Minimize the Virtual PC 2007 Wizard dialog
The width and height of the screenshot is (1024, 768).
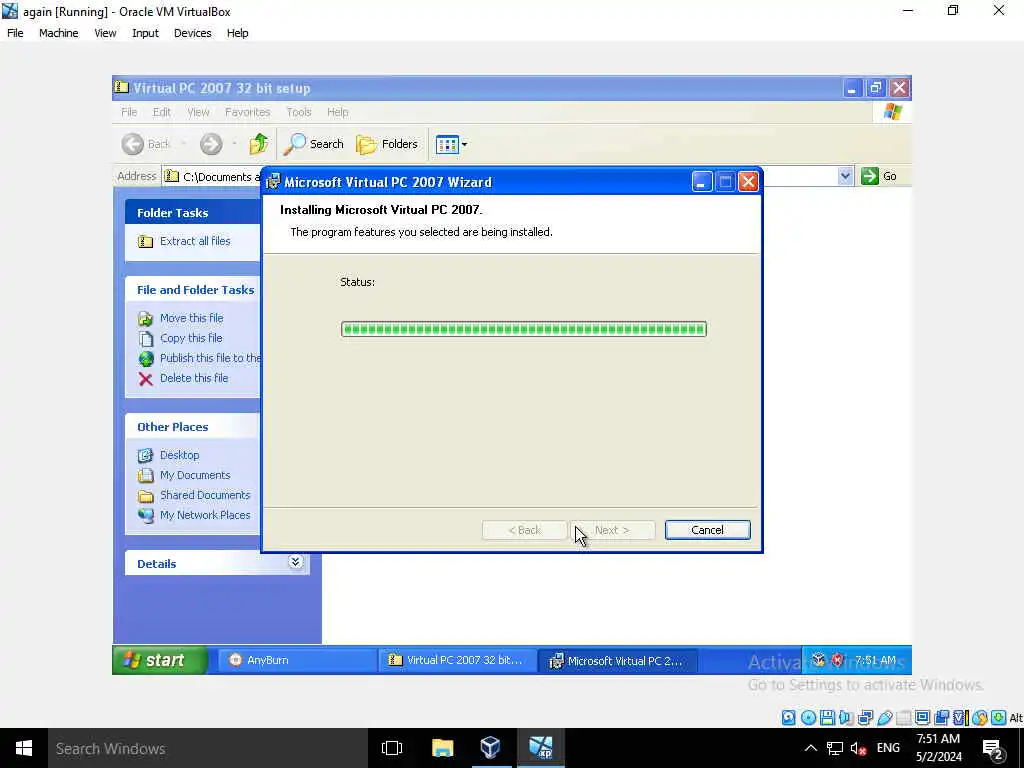pyautogui.click(x=702, y=182)
